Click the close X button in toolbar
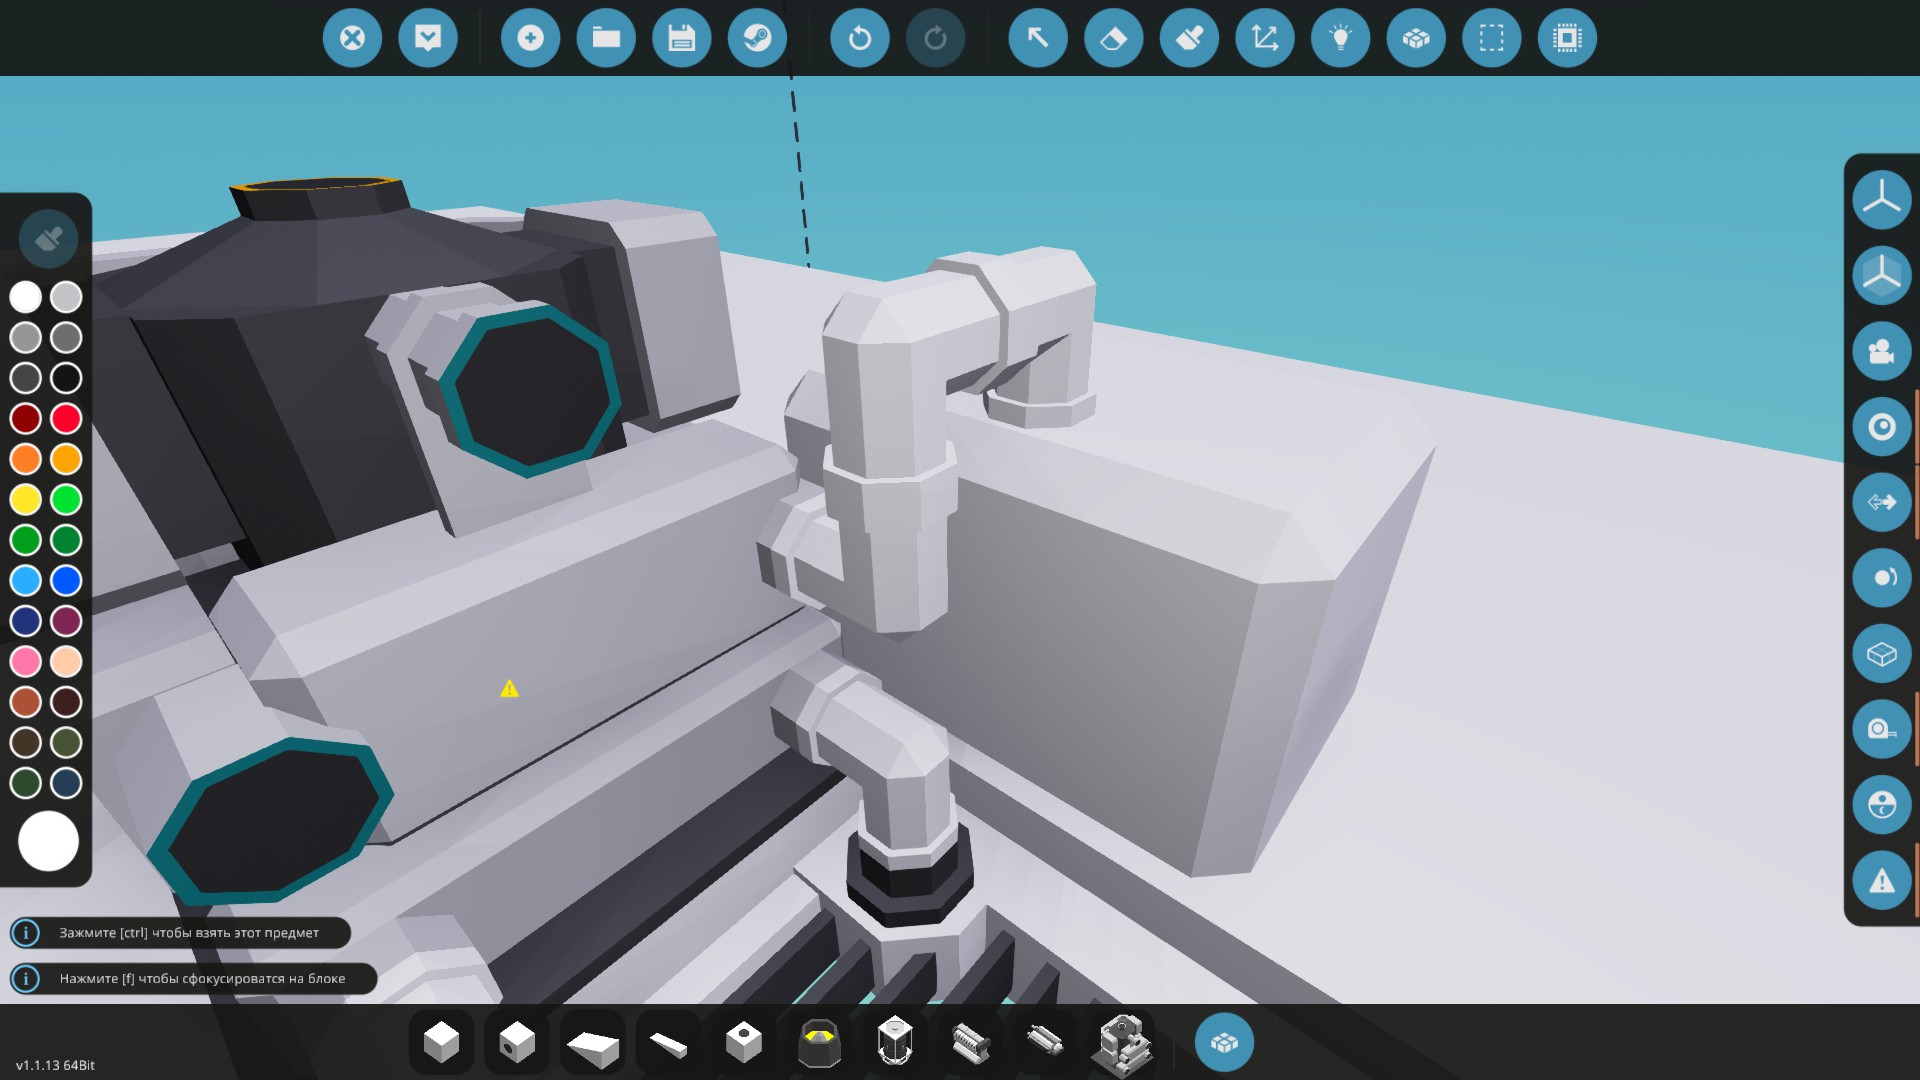The image size is (1920, 1080). pos(352,38)
